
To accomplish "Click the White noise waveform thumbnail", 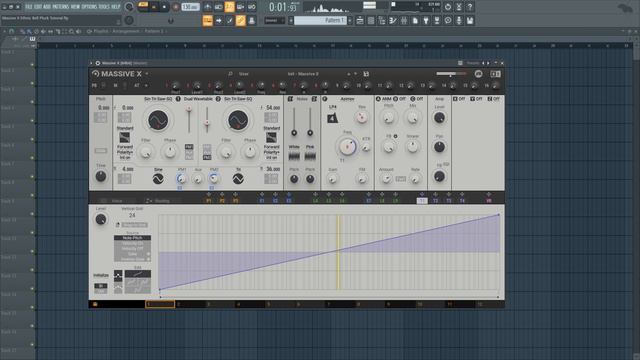I will point(294,156).
